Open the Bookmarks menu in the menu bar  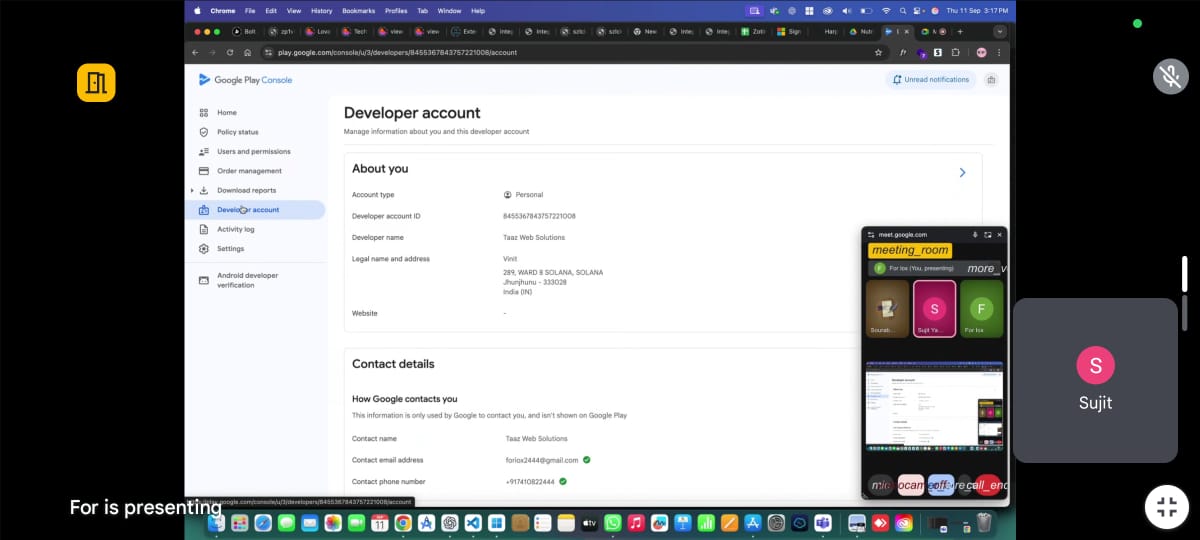pos(358,11)
